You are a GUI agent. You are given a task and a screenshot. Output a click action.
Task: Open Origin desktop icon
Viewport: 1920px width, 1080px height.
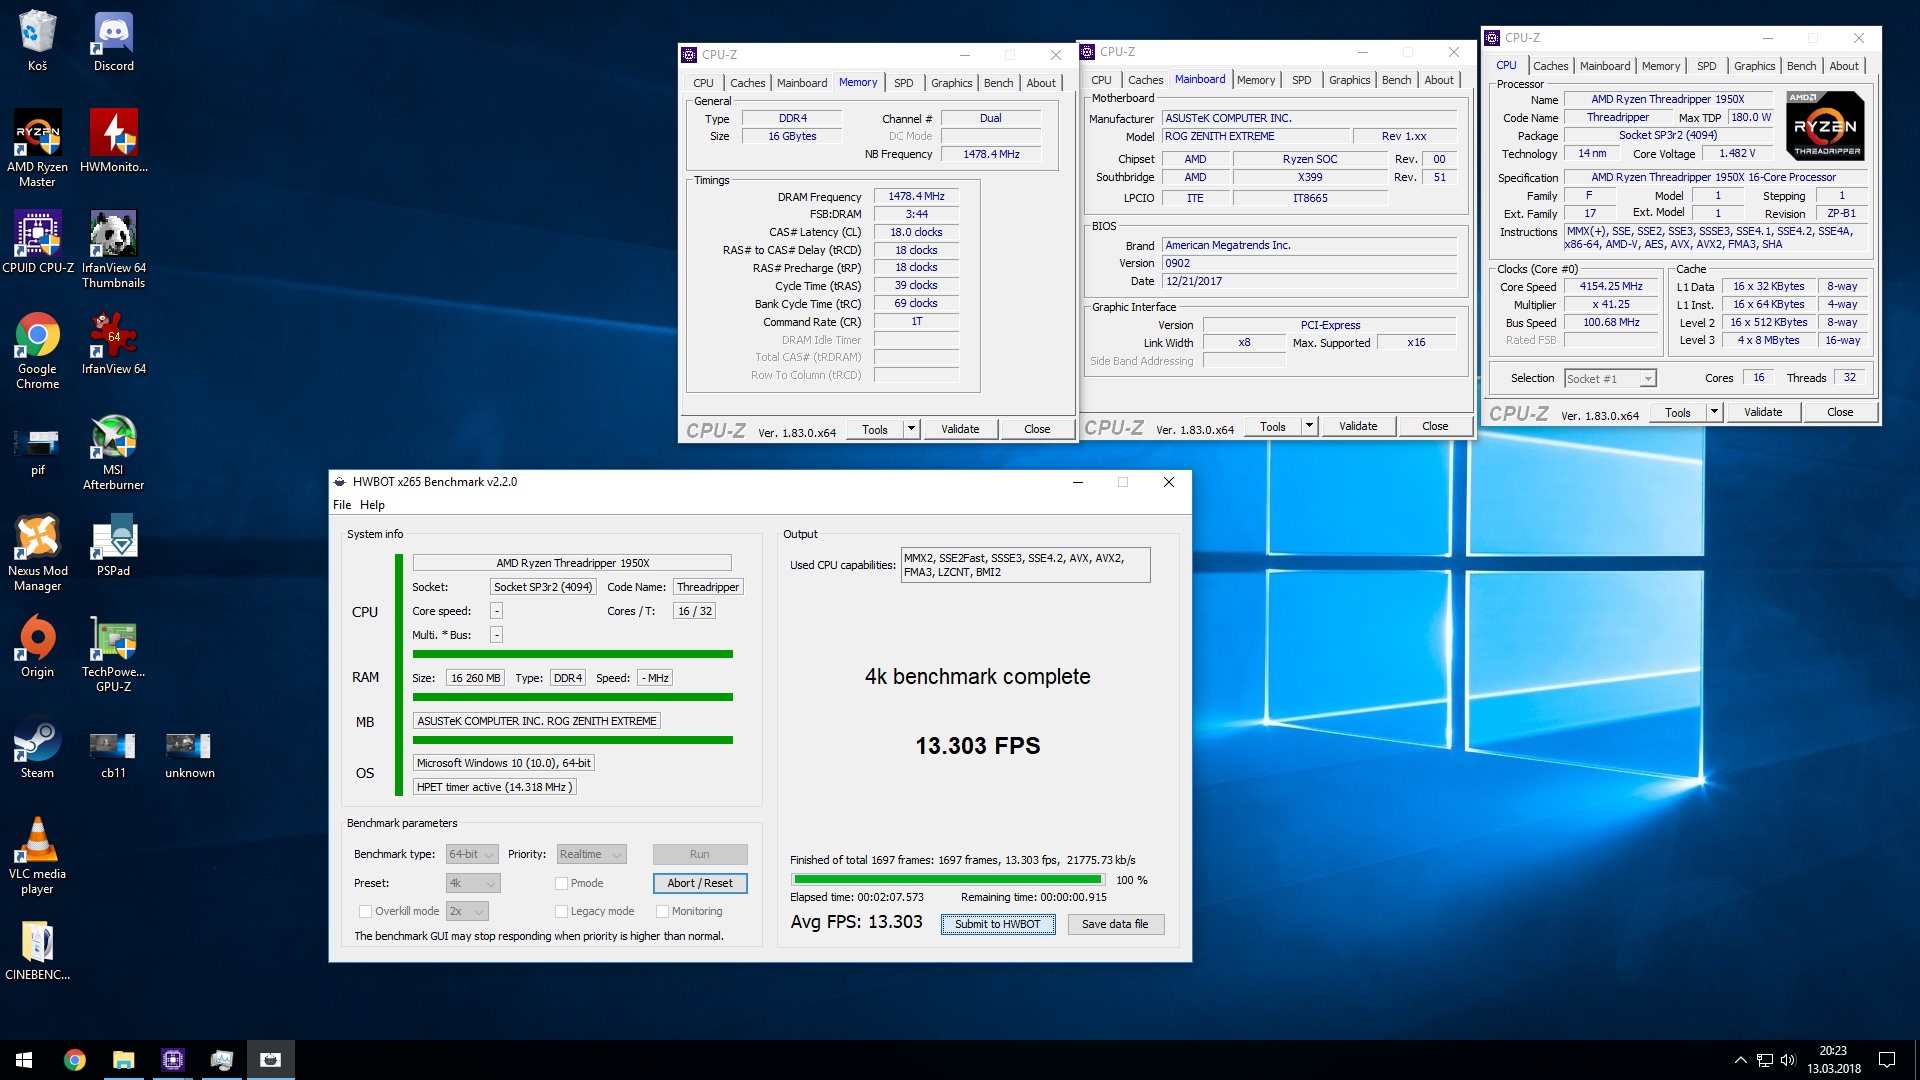click(x=37, y=646)
